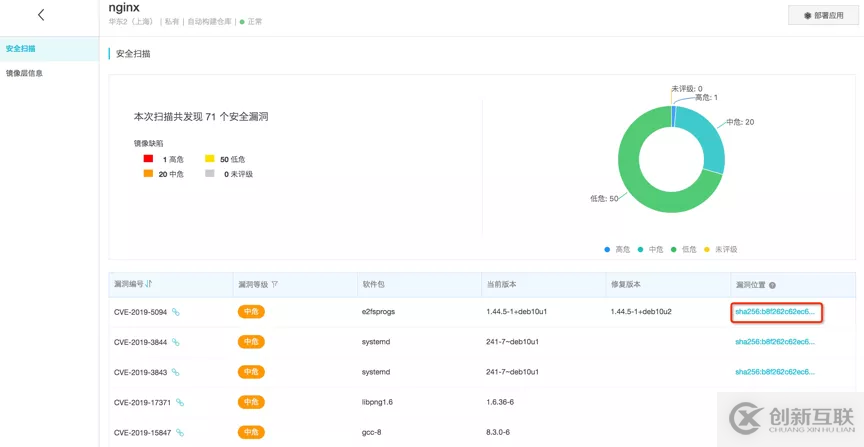Select the CVE-2019-5094 text
Image resolution: width=864 pixels, height=447 pixels.
click(141, 312)
